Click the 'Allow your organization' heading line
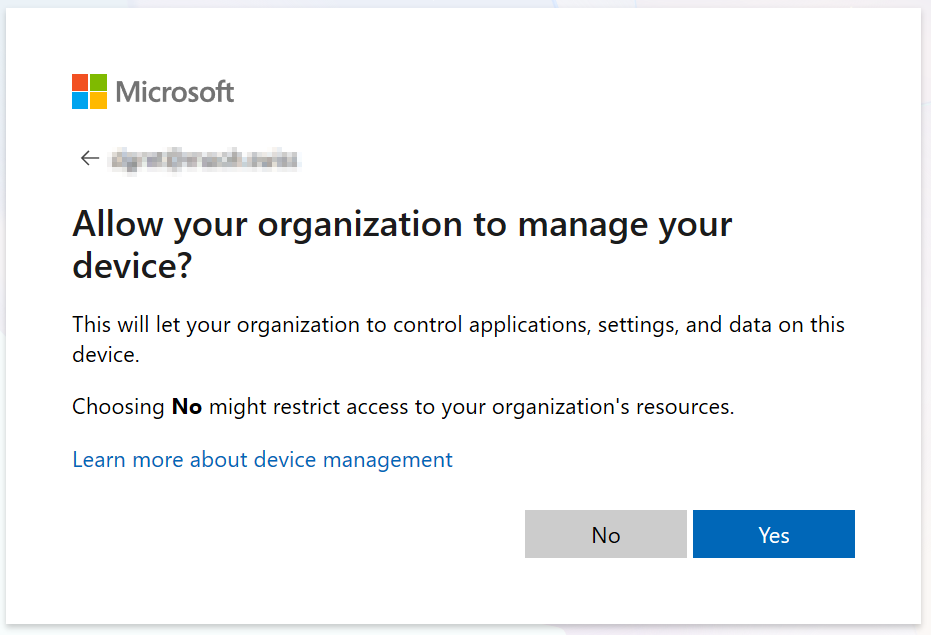 [x=402, y=224]
